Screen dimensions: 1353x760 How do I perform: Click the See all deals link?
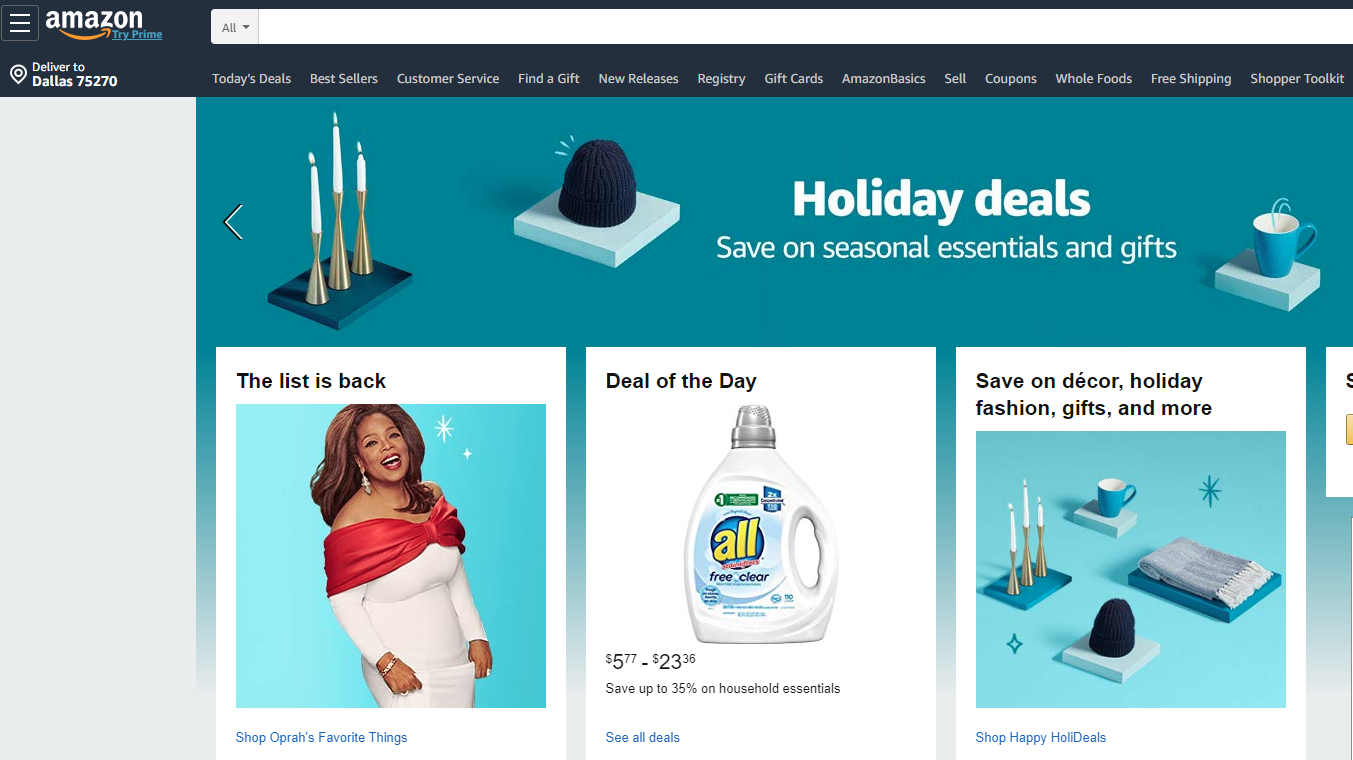[x=643, y=738]
